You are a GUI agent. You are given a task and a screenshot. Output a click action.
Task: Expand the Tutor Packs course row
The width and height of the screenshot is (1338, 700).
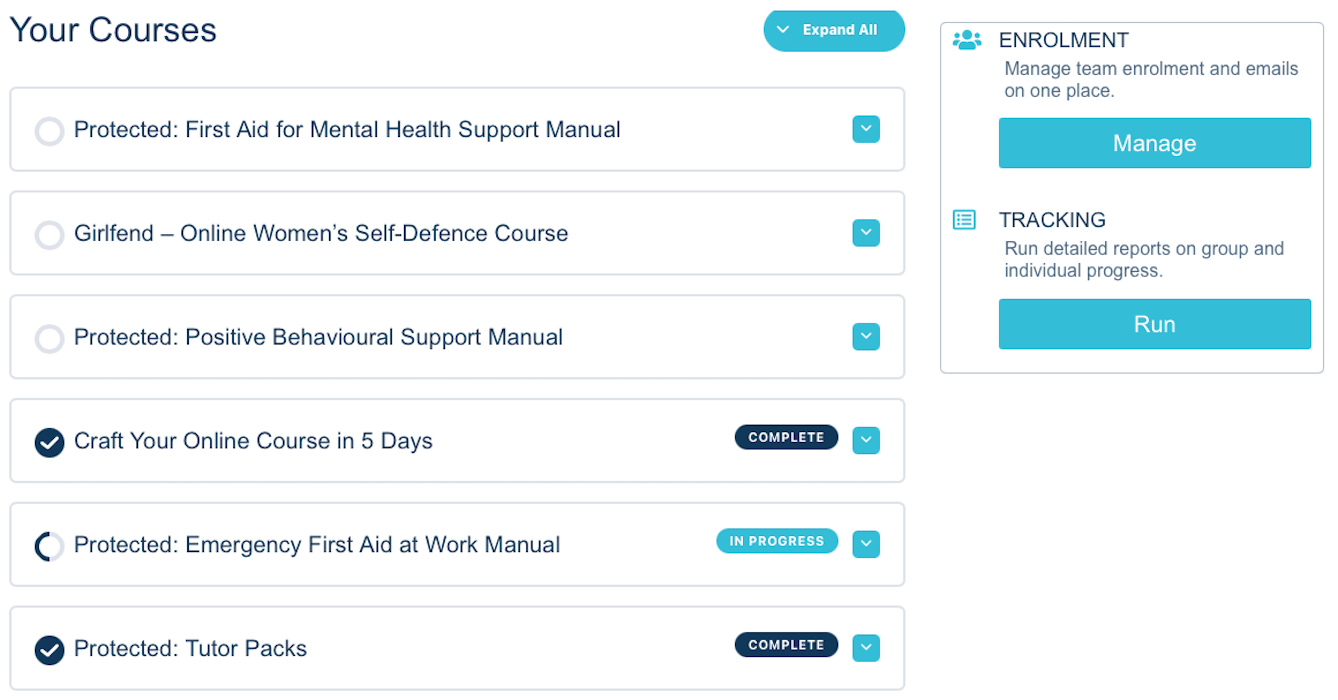pyautogui.click(x=866, y=648)
